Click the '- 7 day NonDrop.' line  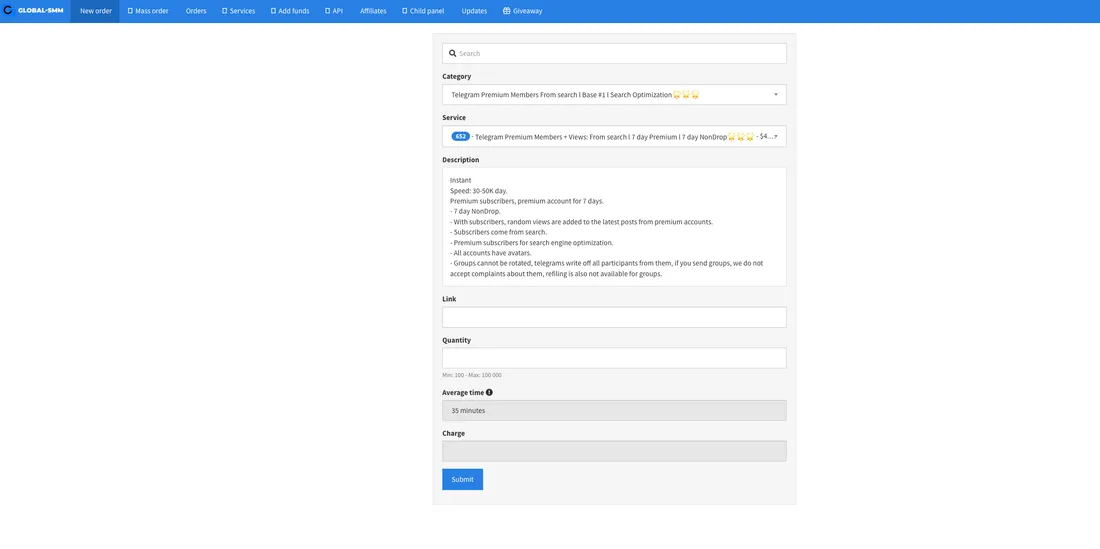(x=476, y=211)
